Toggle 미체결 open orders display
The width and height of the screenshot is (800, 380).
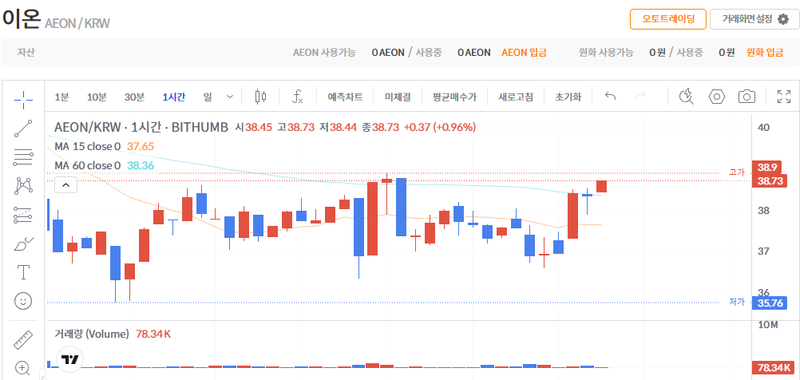coord(397,96)
